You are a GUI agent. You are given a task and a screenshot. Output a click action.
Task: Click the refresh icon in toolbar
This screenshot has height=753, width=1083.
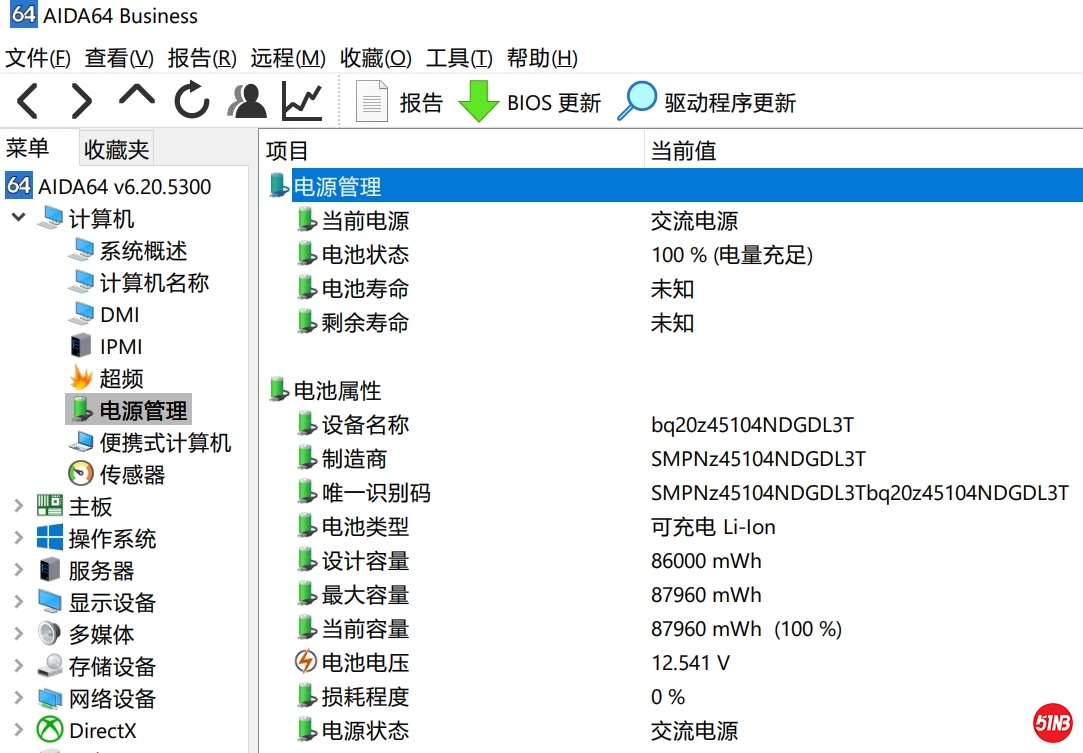(191, 101)
